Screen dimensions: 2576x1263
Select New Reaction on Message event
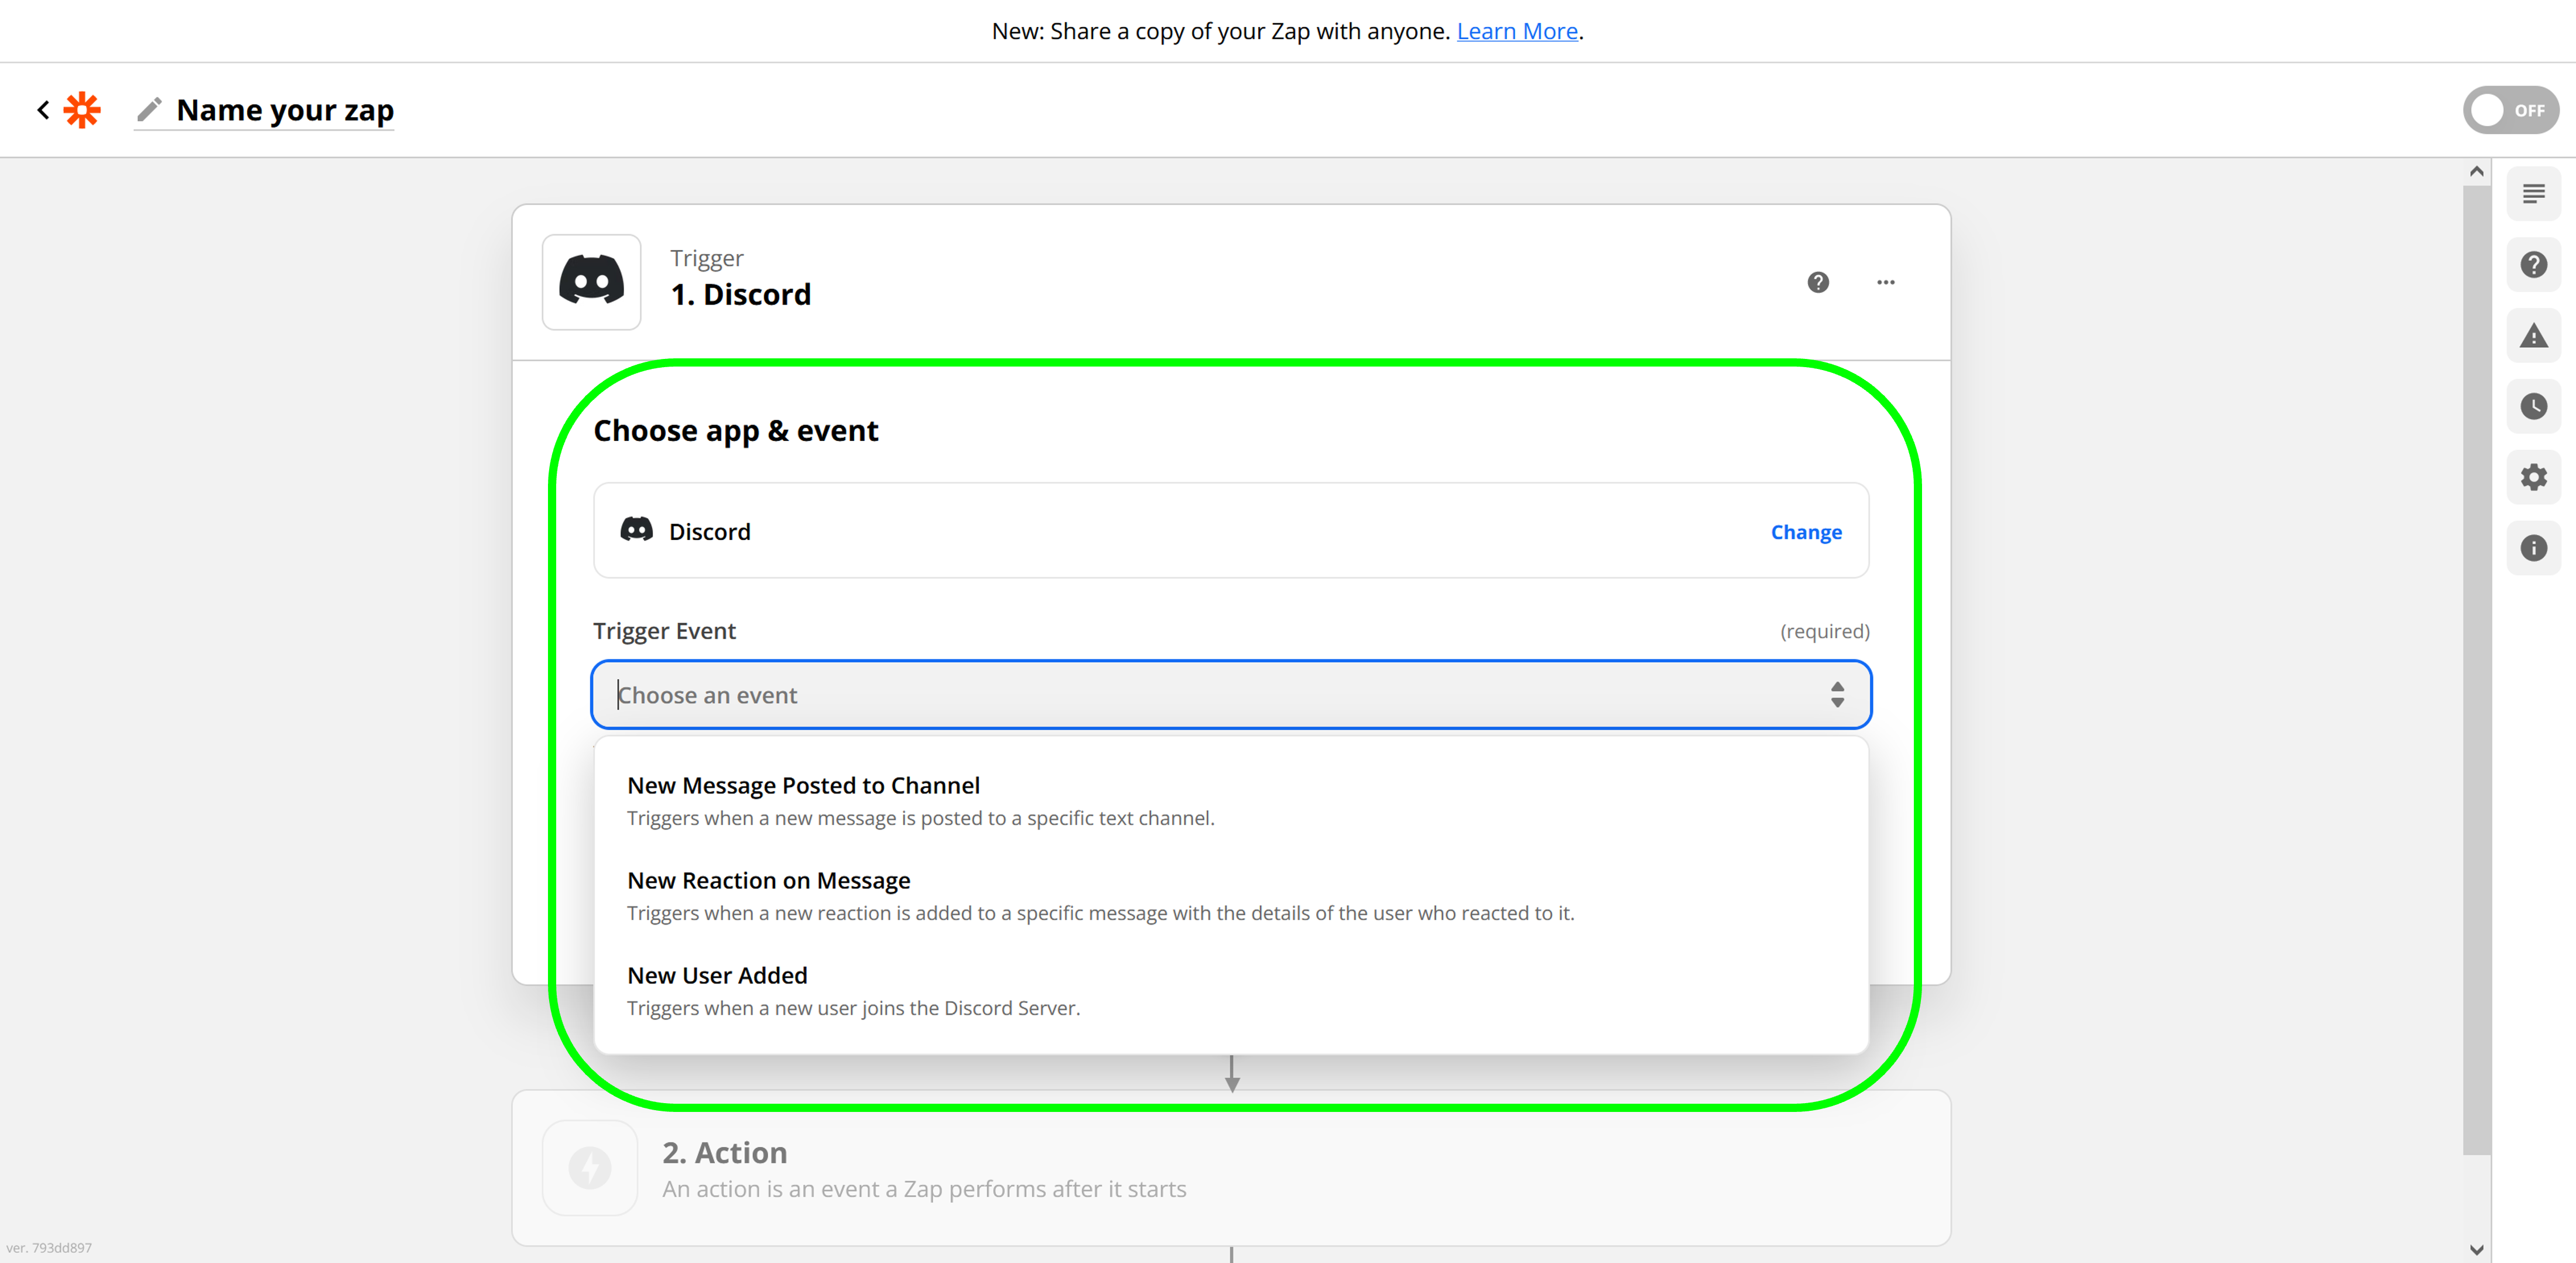pyautogui.click(x=768, y=881)
